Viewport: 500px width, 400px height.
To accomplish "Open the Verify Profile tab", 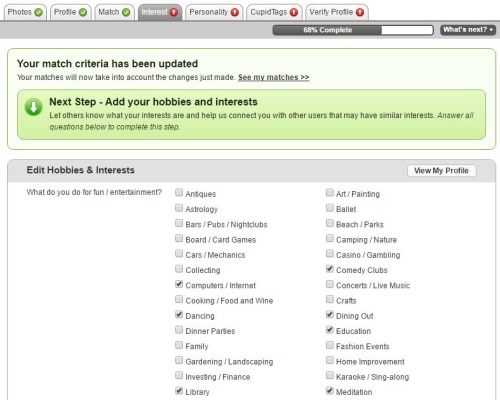I will 337,12.
